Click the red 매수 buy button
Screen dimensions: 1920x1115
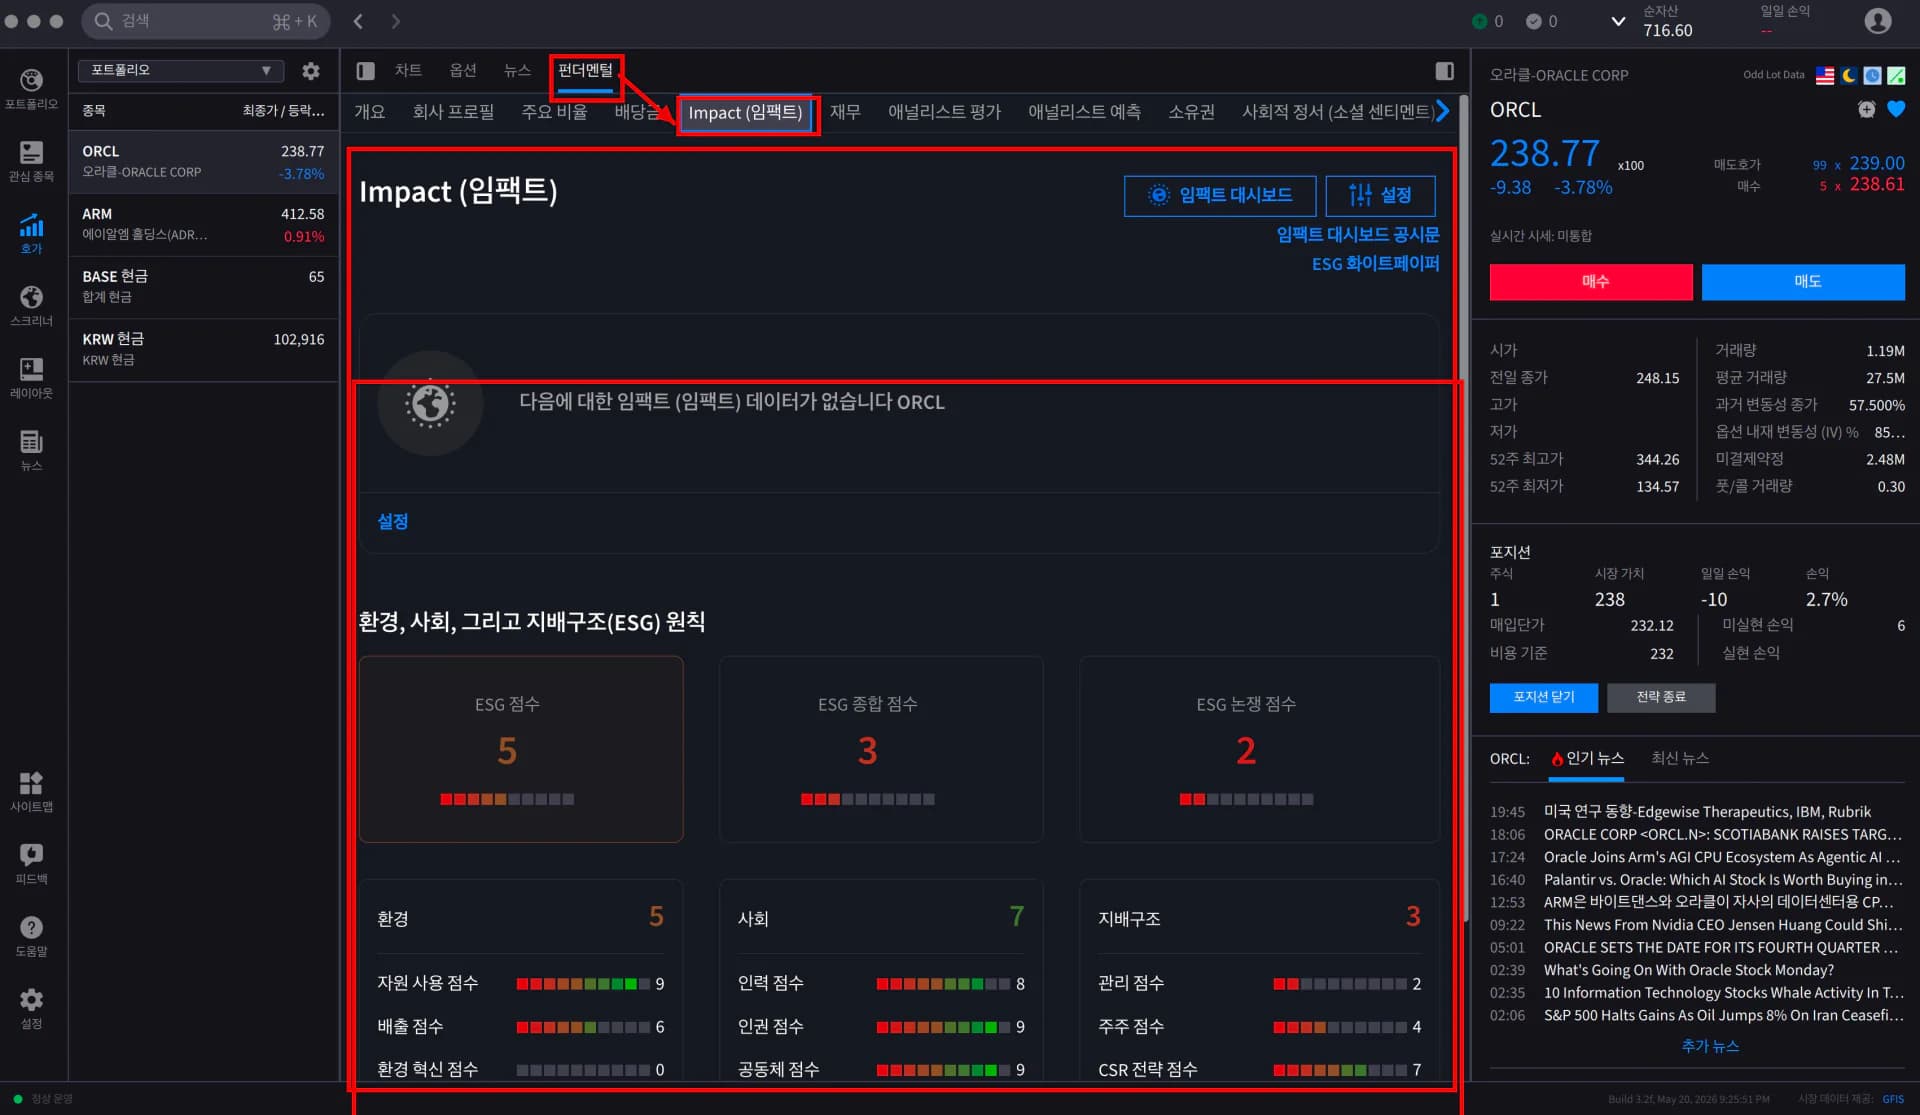click(1591, 282)
